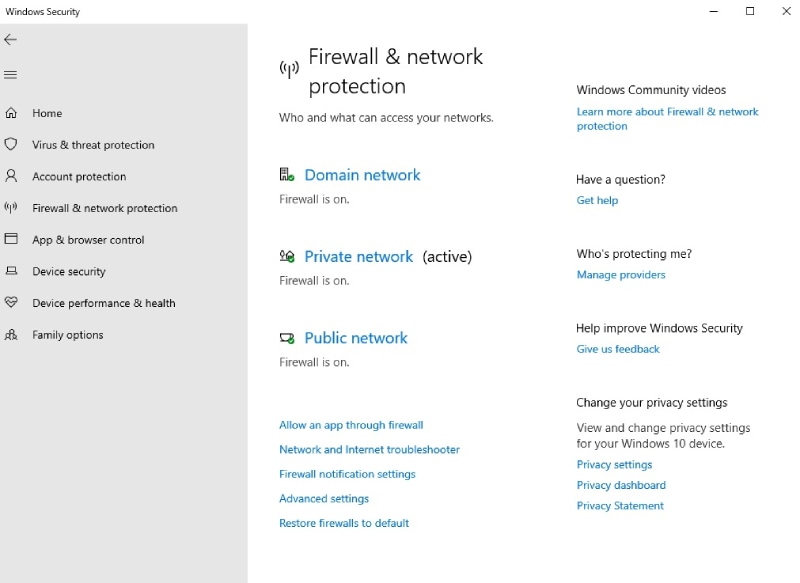Click Manage providers link
800x583 pixels.
point(620,275)
